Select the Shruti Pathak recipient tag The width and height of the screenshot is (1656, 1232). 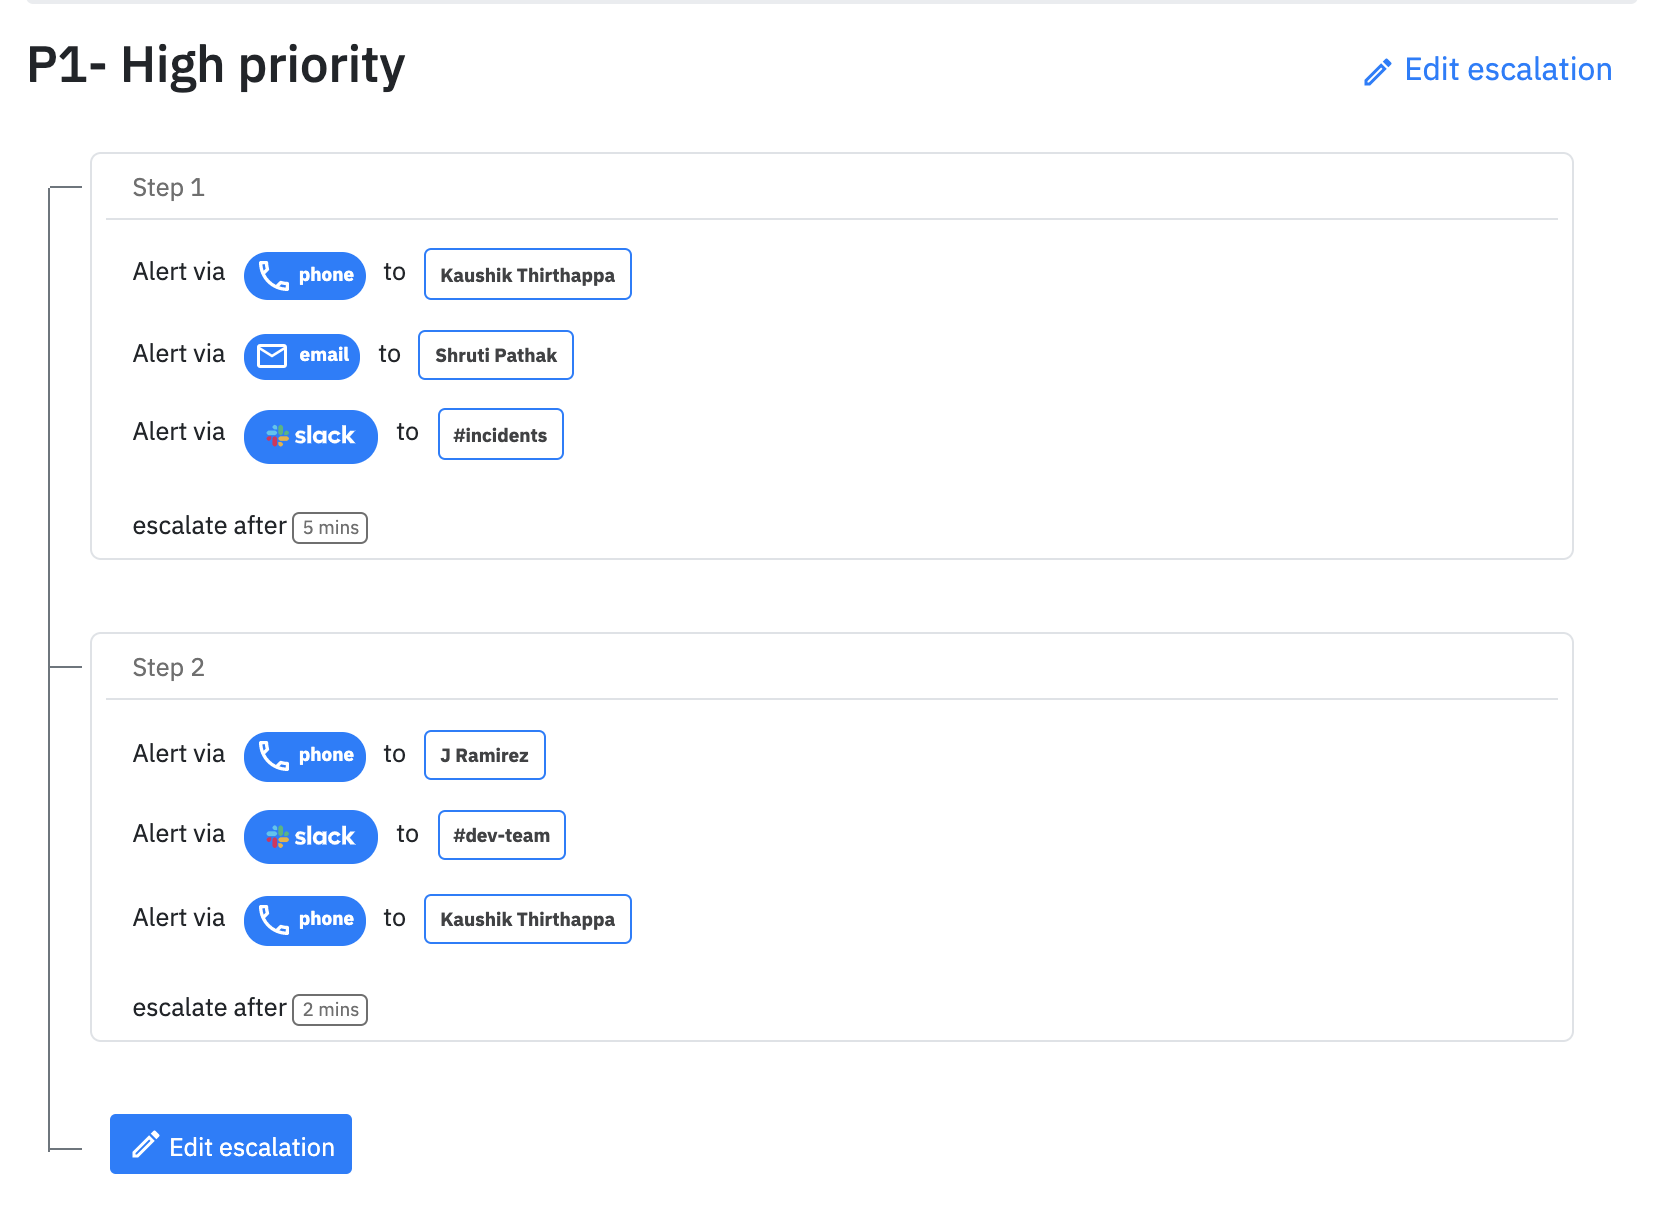click(x=496, y=355)
